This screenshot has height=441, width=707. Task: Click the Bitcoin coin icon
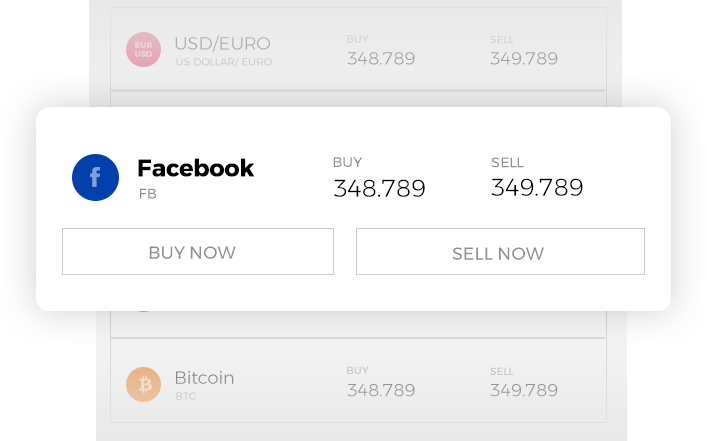click(143, 384)
